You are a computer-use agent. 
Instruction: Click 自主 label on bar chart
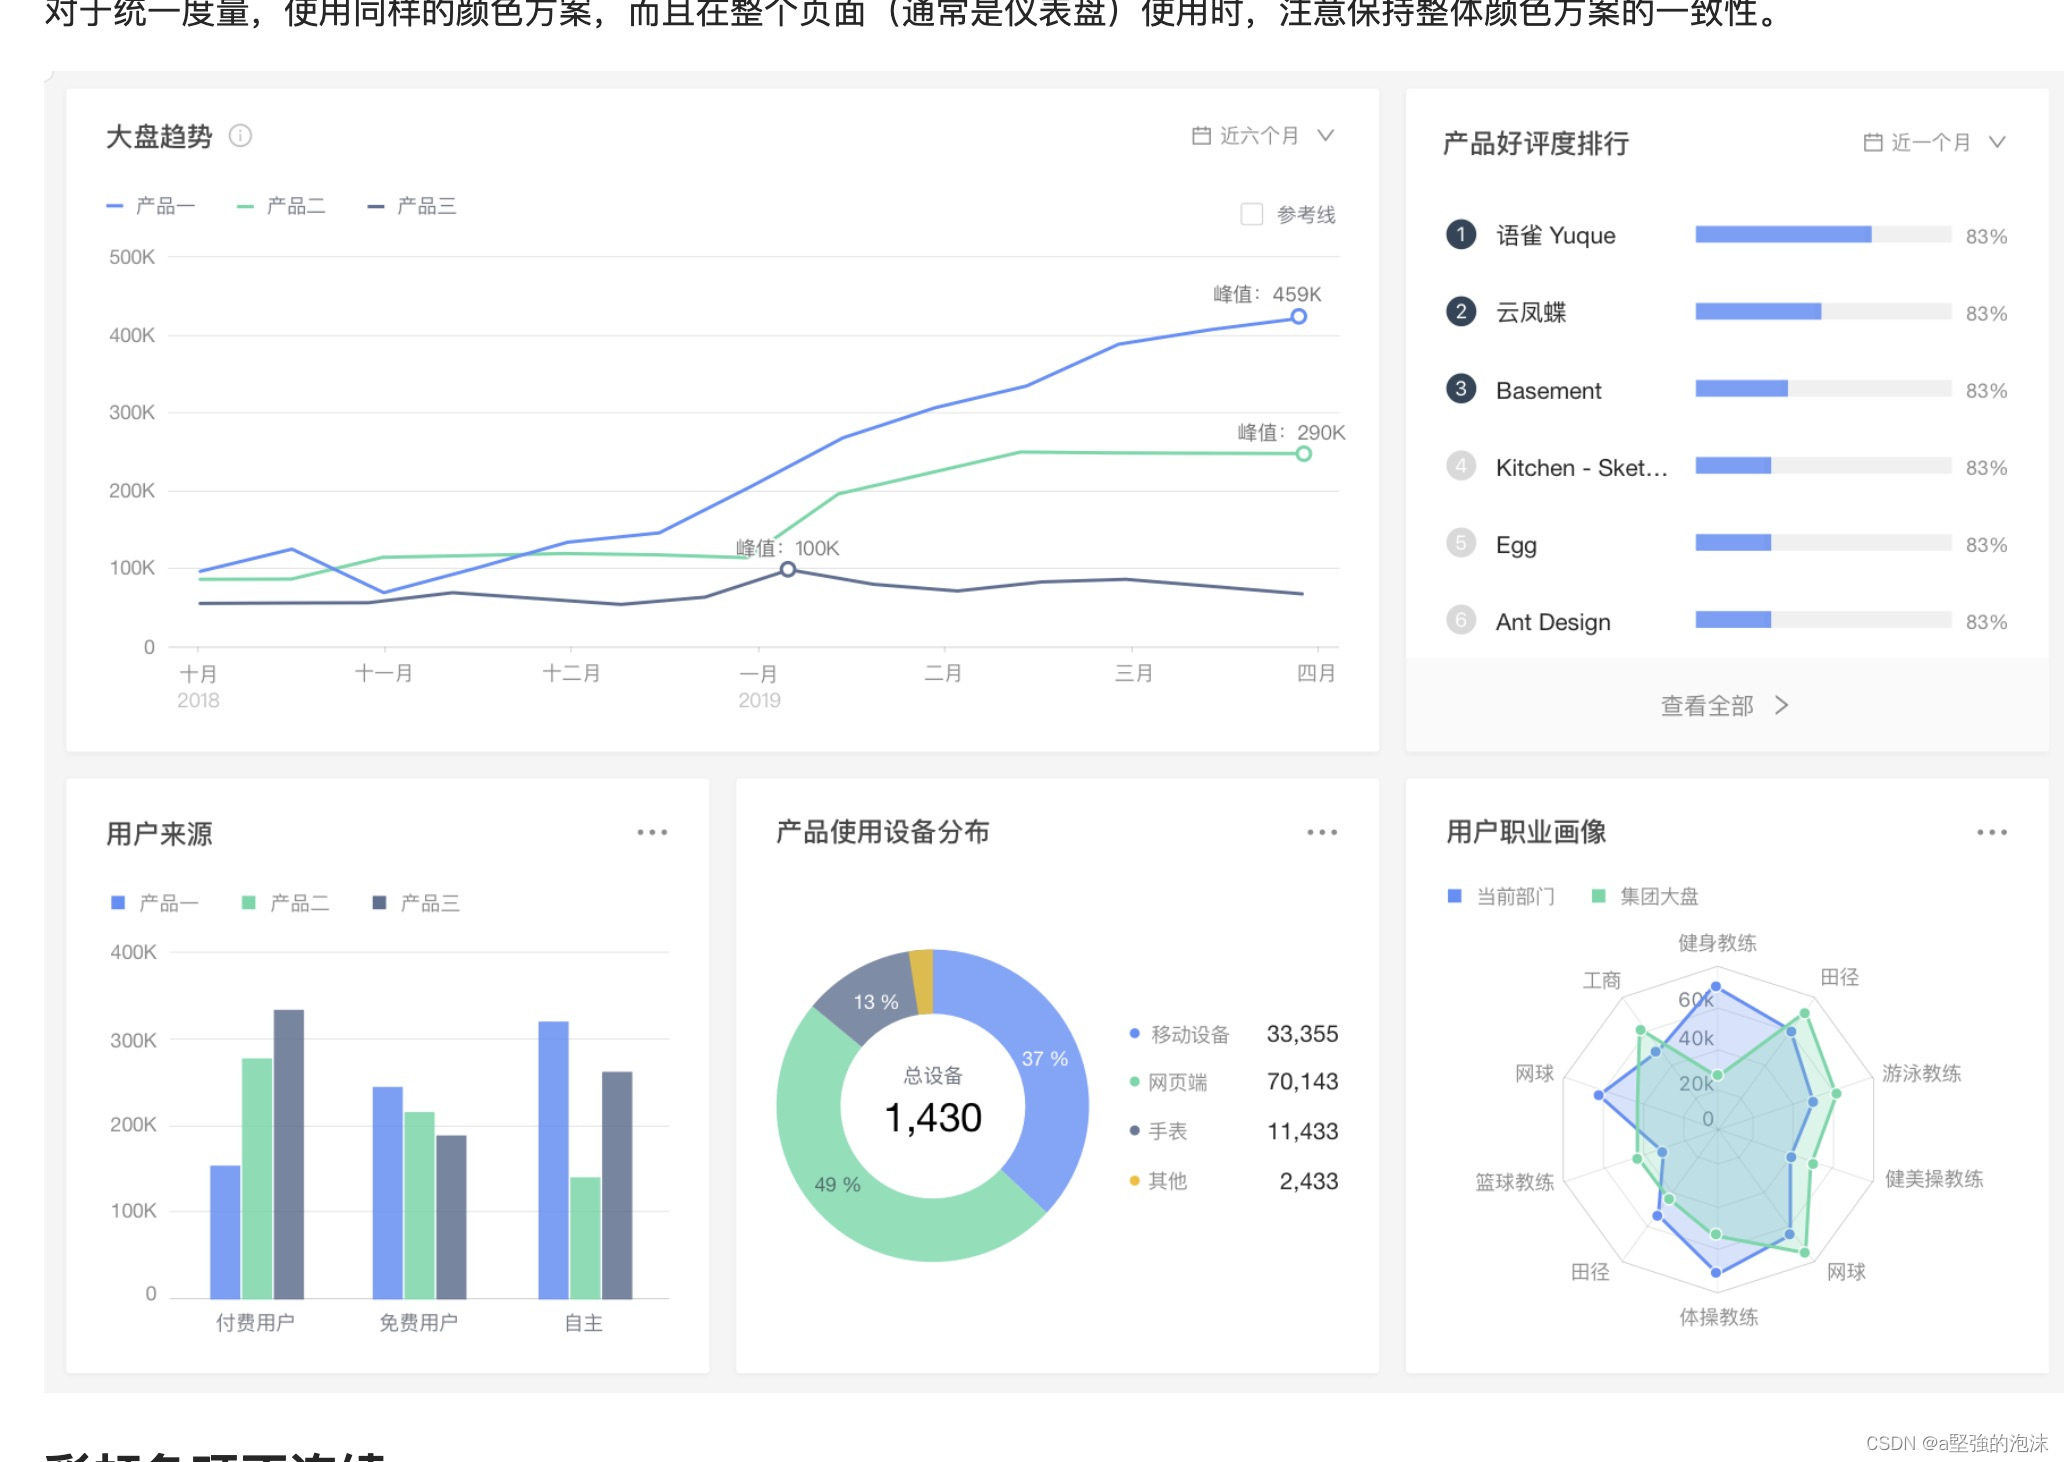click(583, 1322)
